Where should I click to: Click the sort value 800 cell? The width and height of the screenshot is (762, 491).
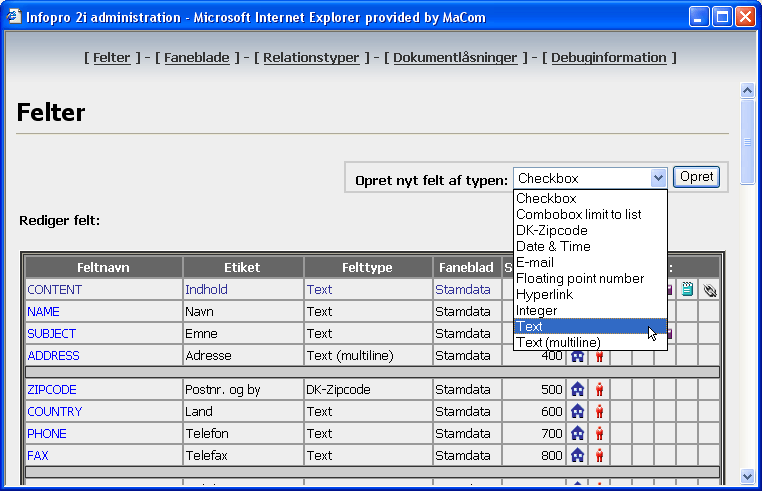[534, 455]
